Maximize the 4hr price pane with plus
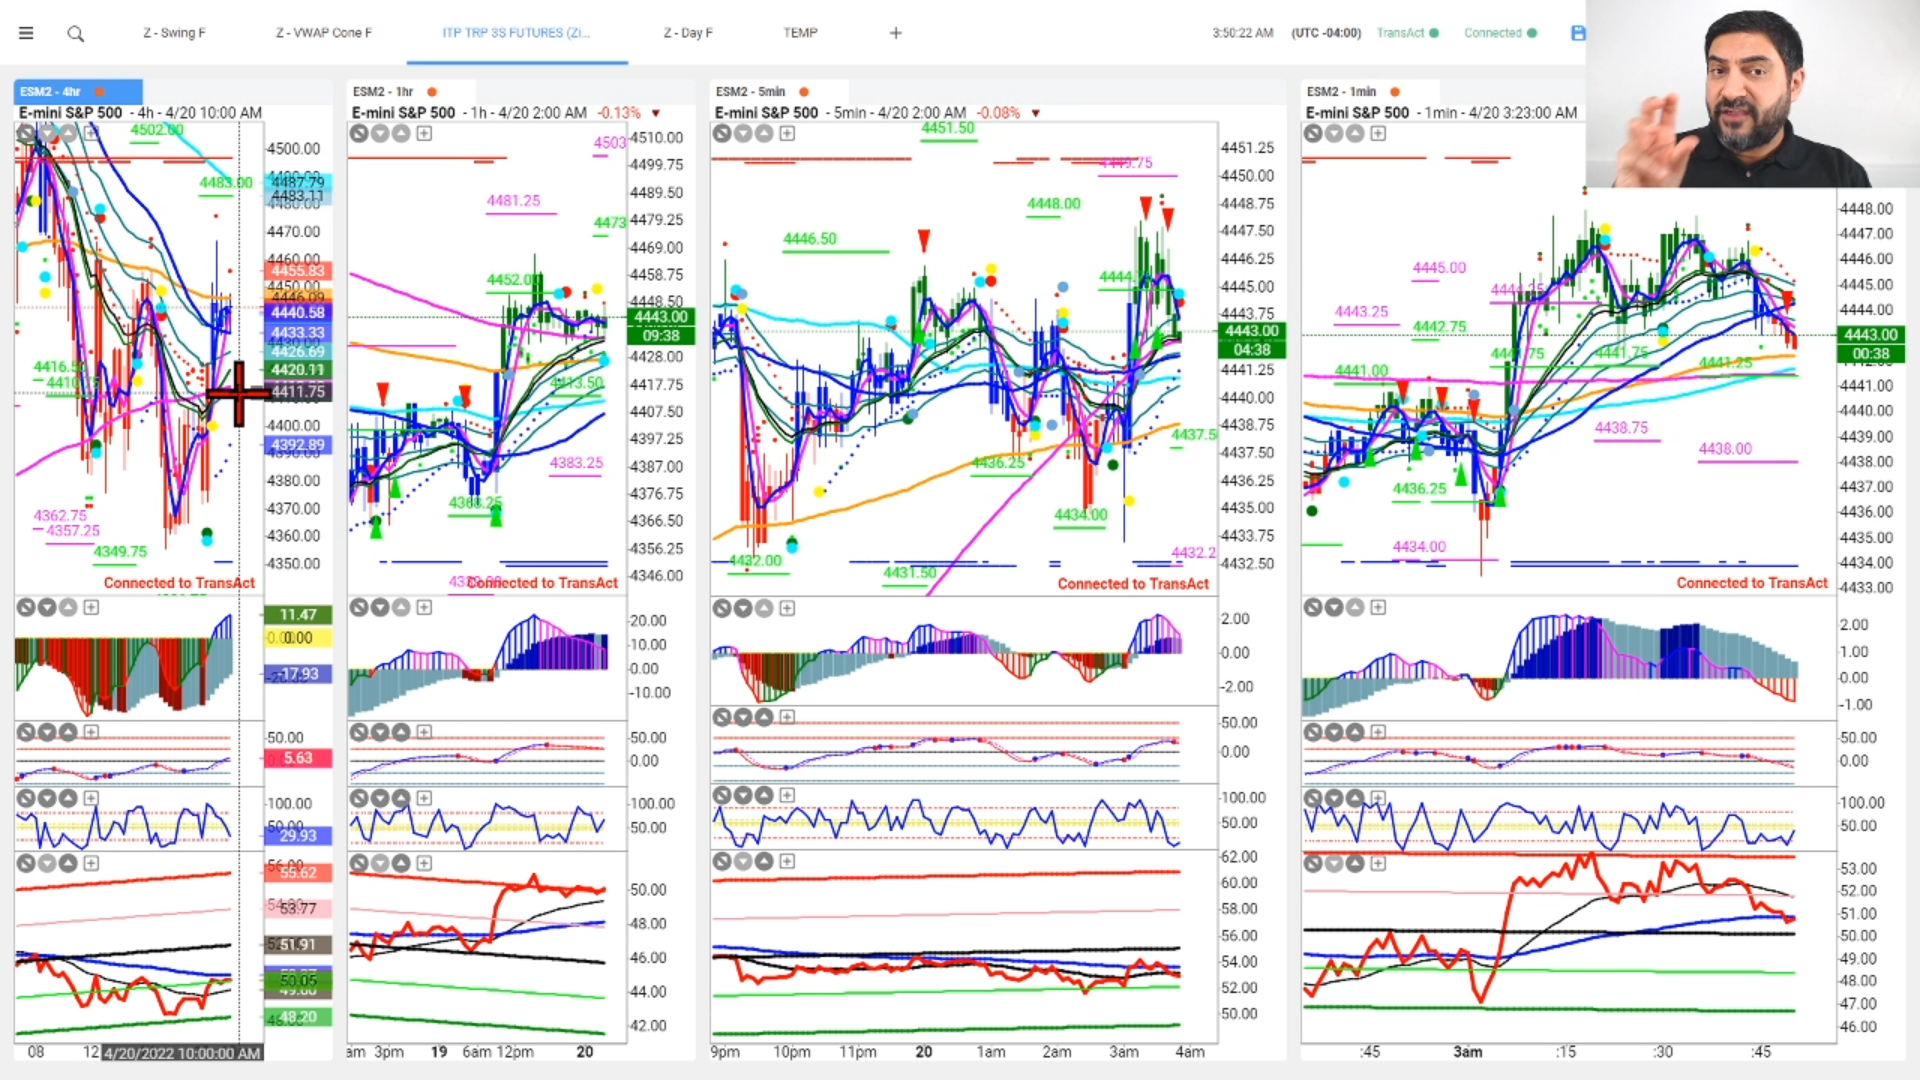This screenshot has width=1920, height=1080. pyautogui.click(x=91, y=132)
